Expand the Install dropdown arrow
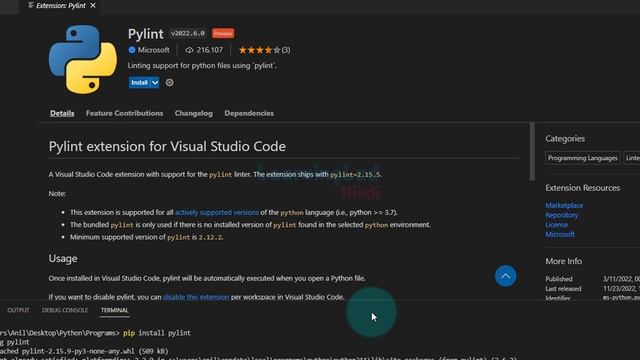The width and height of the screenshot is (640, 360). tap(155, 82)
